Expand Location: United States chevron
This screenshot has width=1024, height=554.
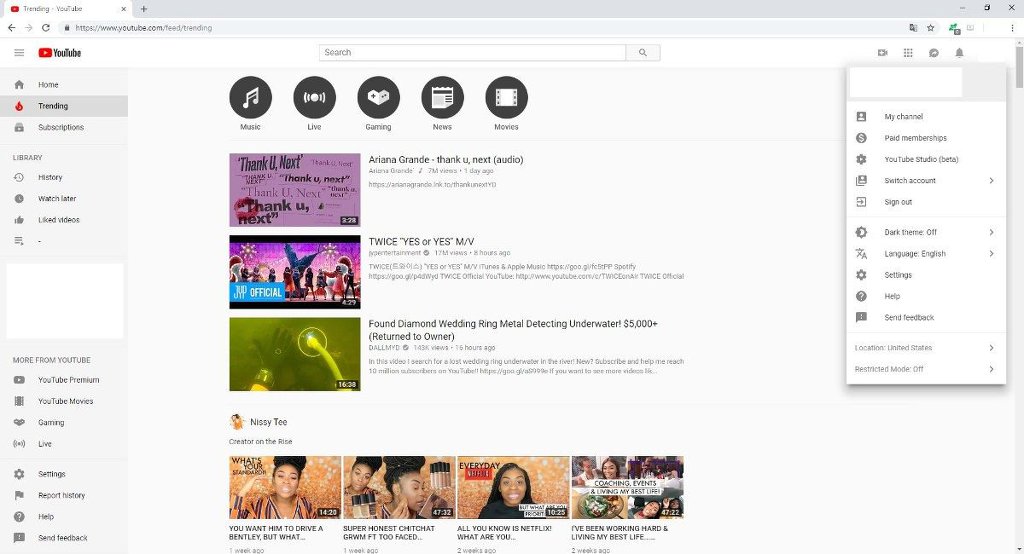pyautogui.click(x=991, y=348)
